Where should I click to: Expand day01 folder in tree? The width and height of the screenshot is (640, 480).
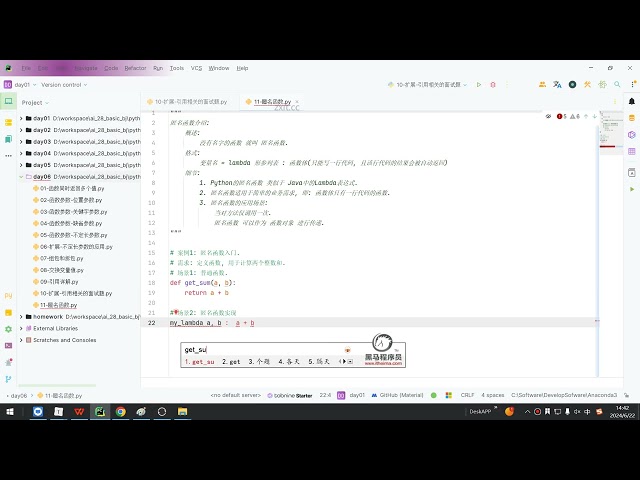pos(21,118)
